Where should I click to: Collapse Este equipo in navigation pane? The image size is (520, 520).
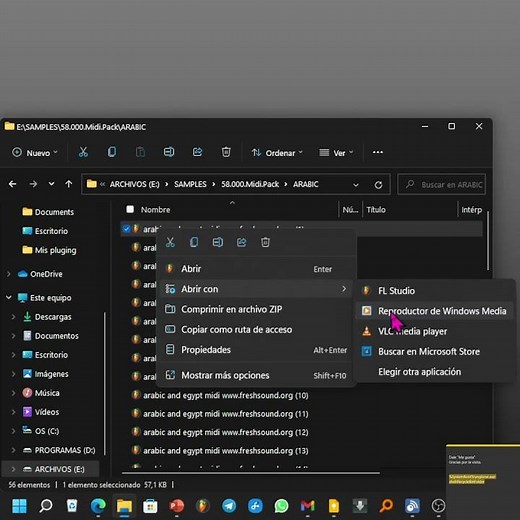(9, 297)
